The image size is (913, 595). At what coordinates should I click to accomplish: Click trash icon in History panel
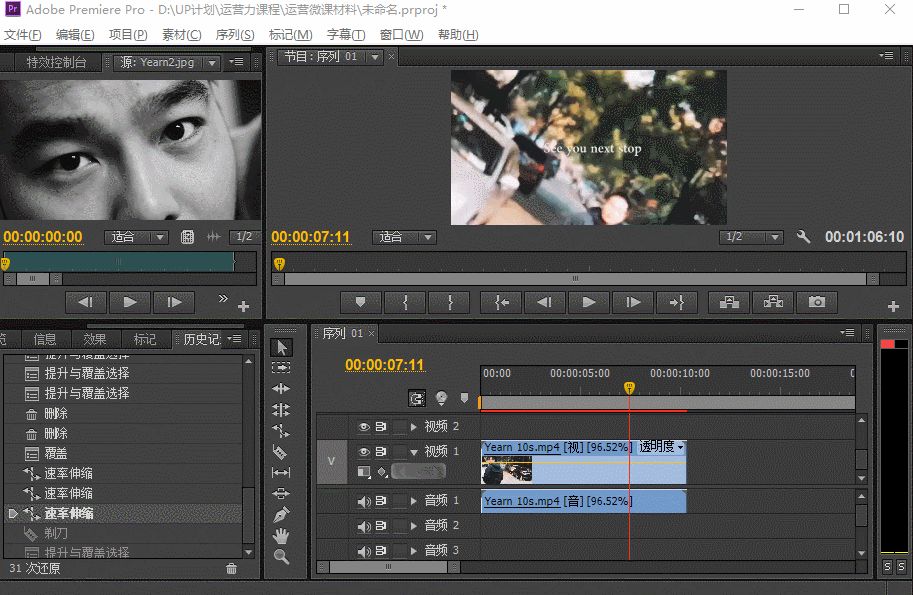[232, 568]
